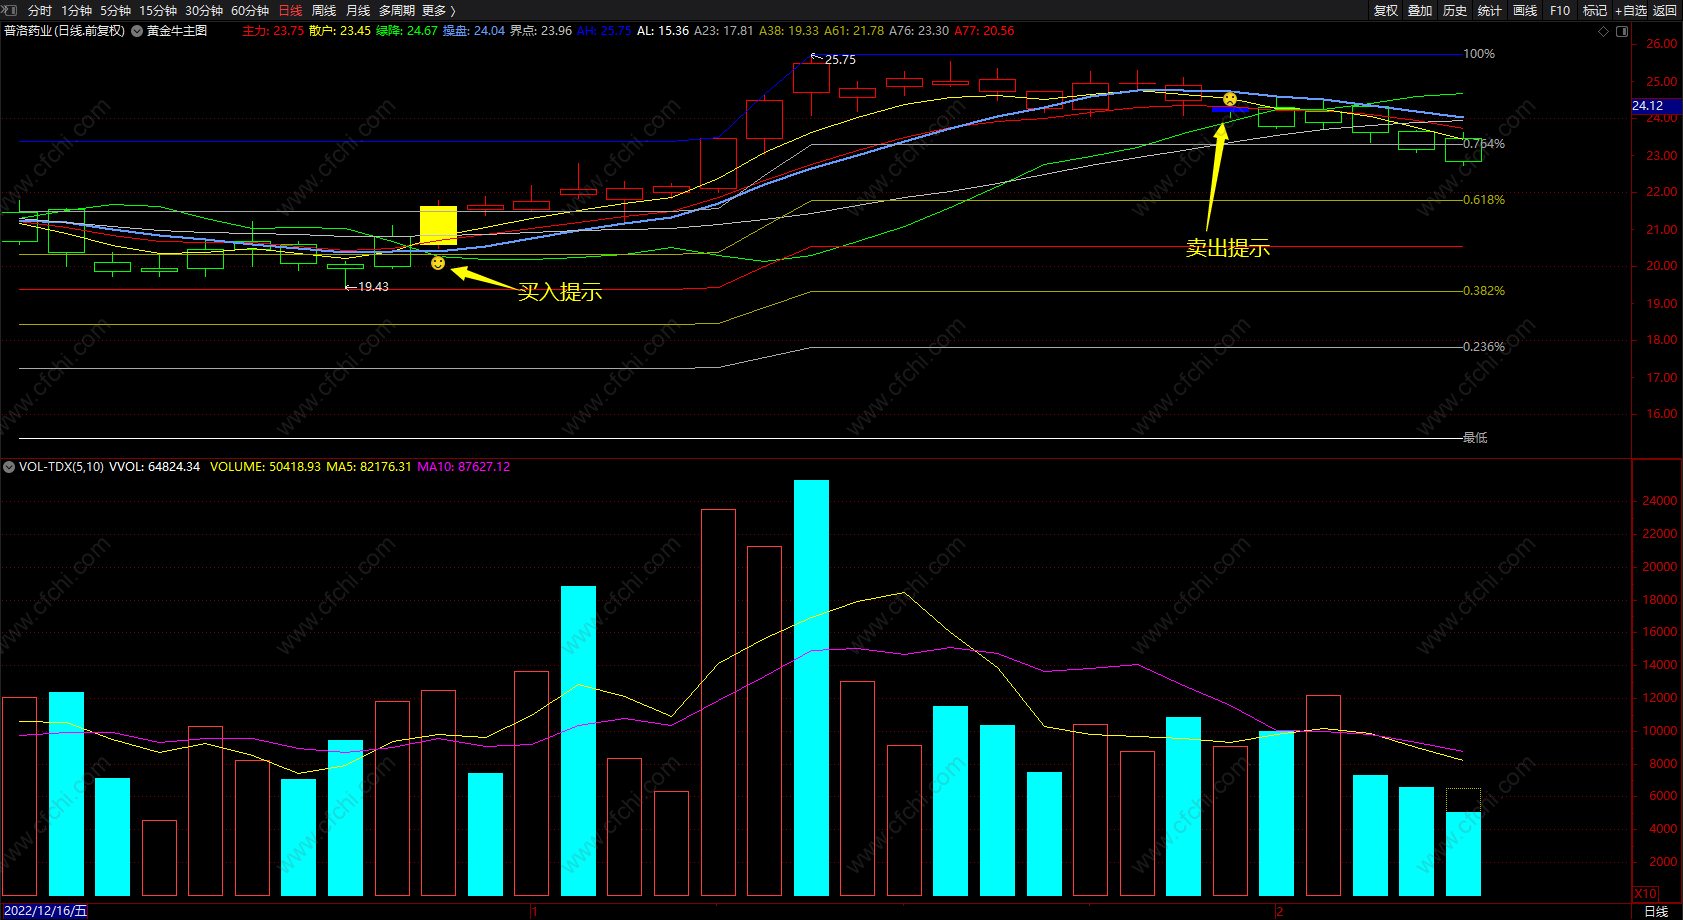Select the 日线 daily period tab

[x=290, y=10]
